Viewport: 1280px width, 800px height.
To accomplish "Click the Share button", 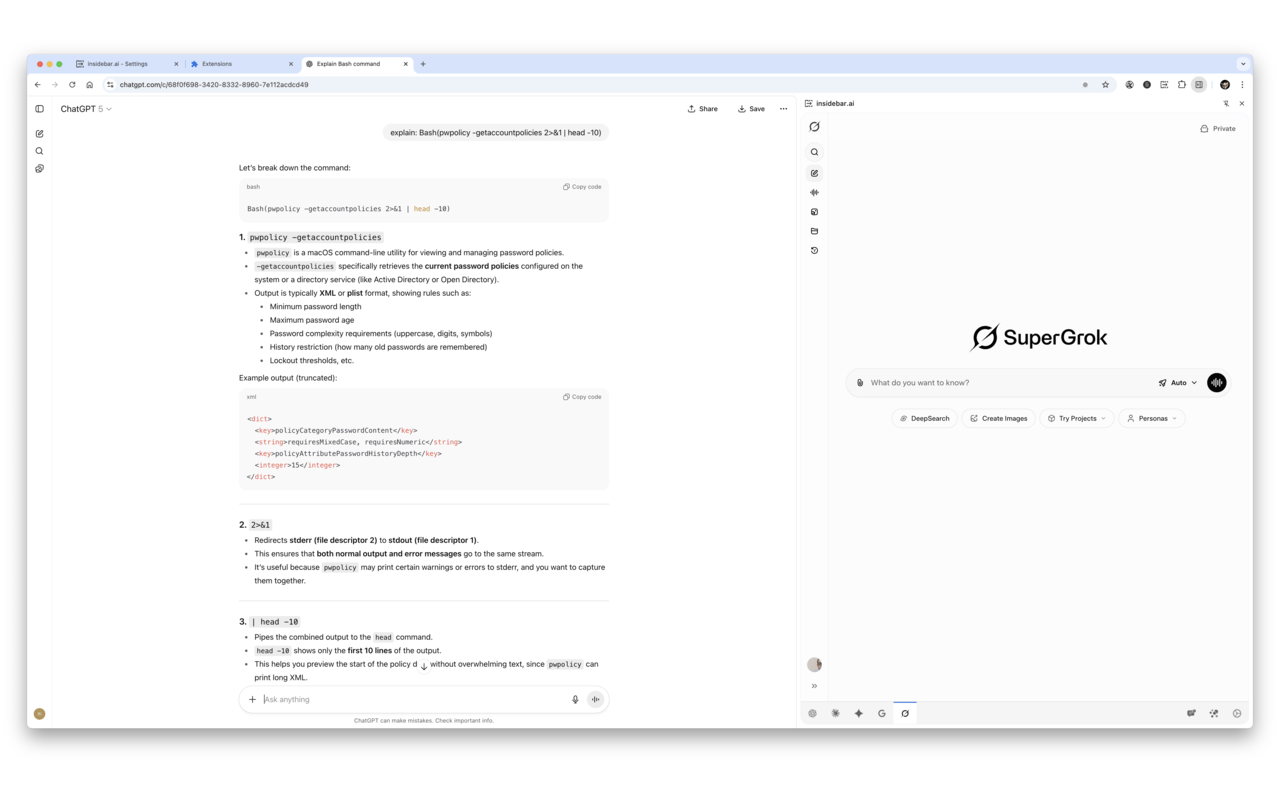I will (702, 109).
